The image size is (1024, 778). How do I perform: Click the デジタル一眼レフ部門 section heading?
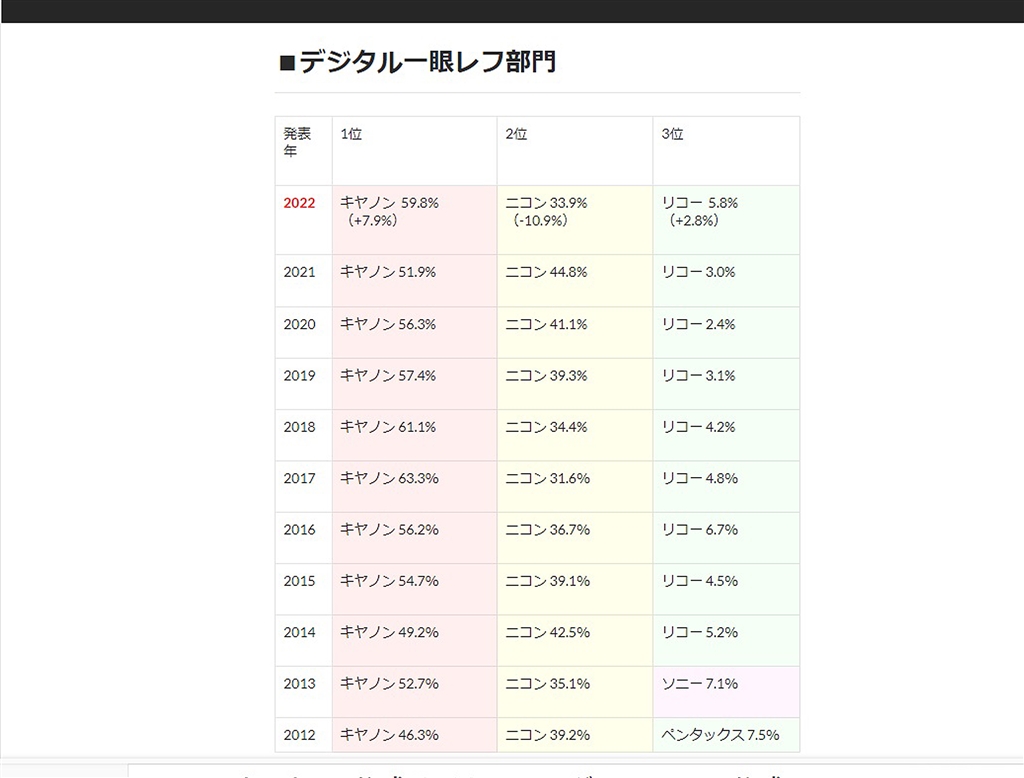417,63
